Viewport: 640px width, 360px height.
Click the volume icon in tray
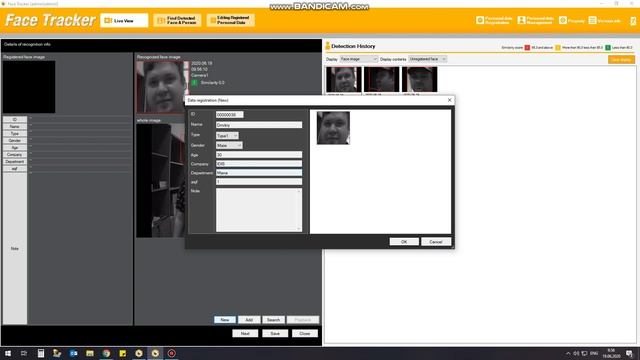coord(576,353)
